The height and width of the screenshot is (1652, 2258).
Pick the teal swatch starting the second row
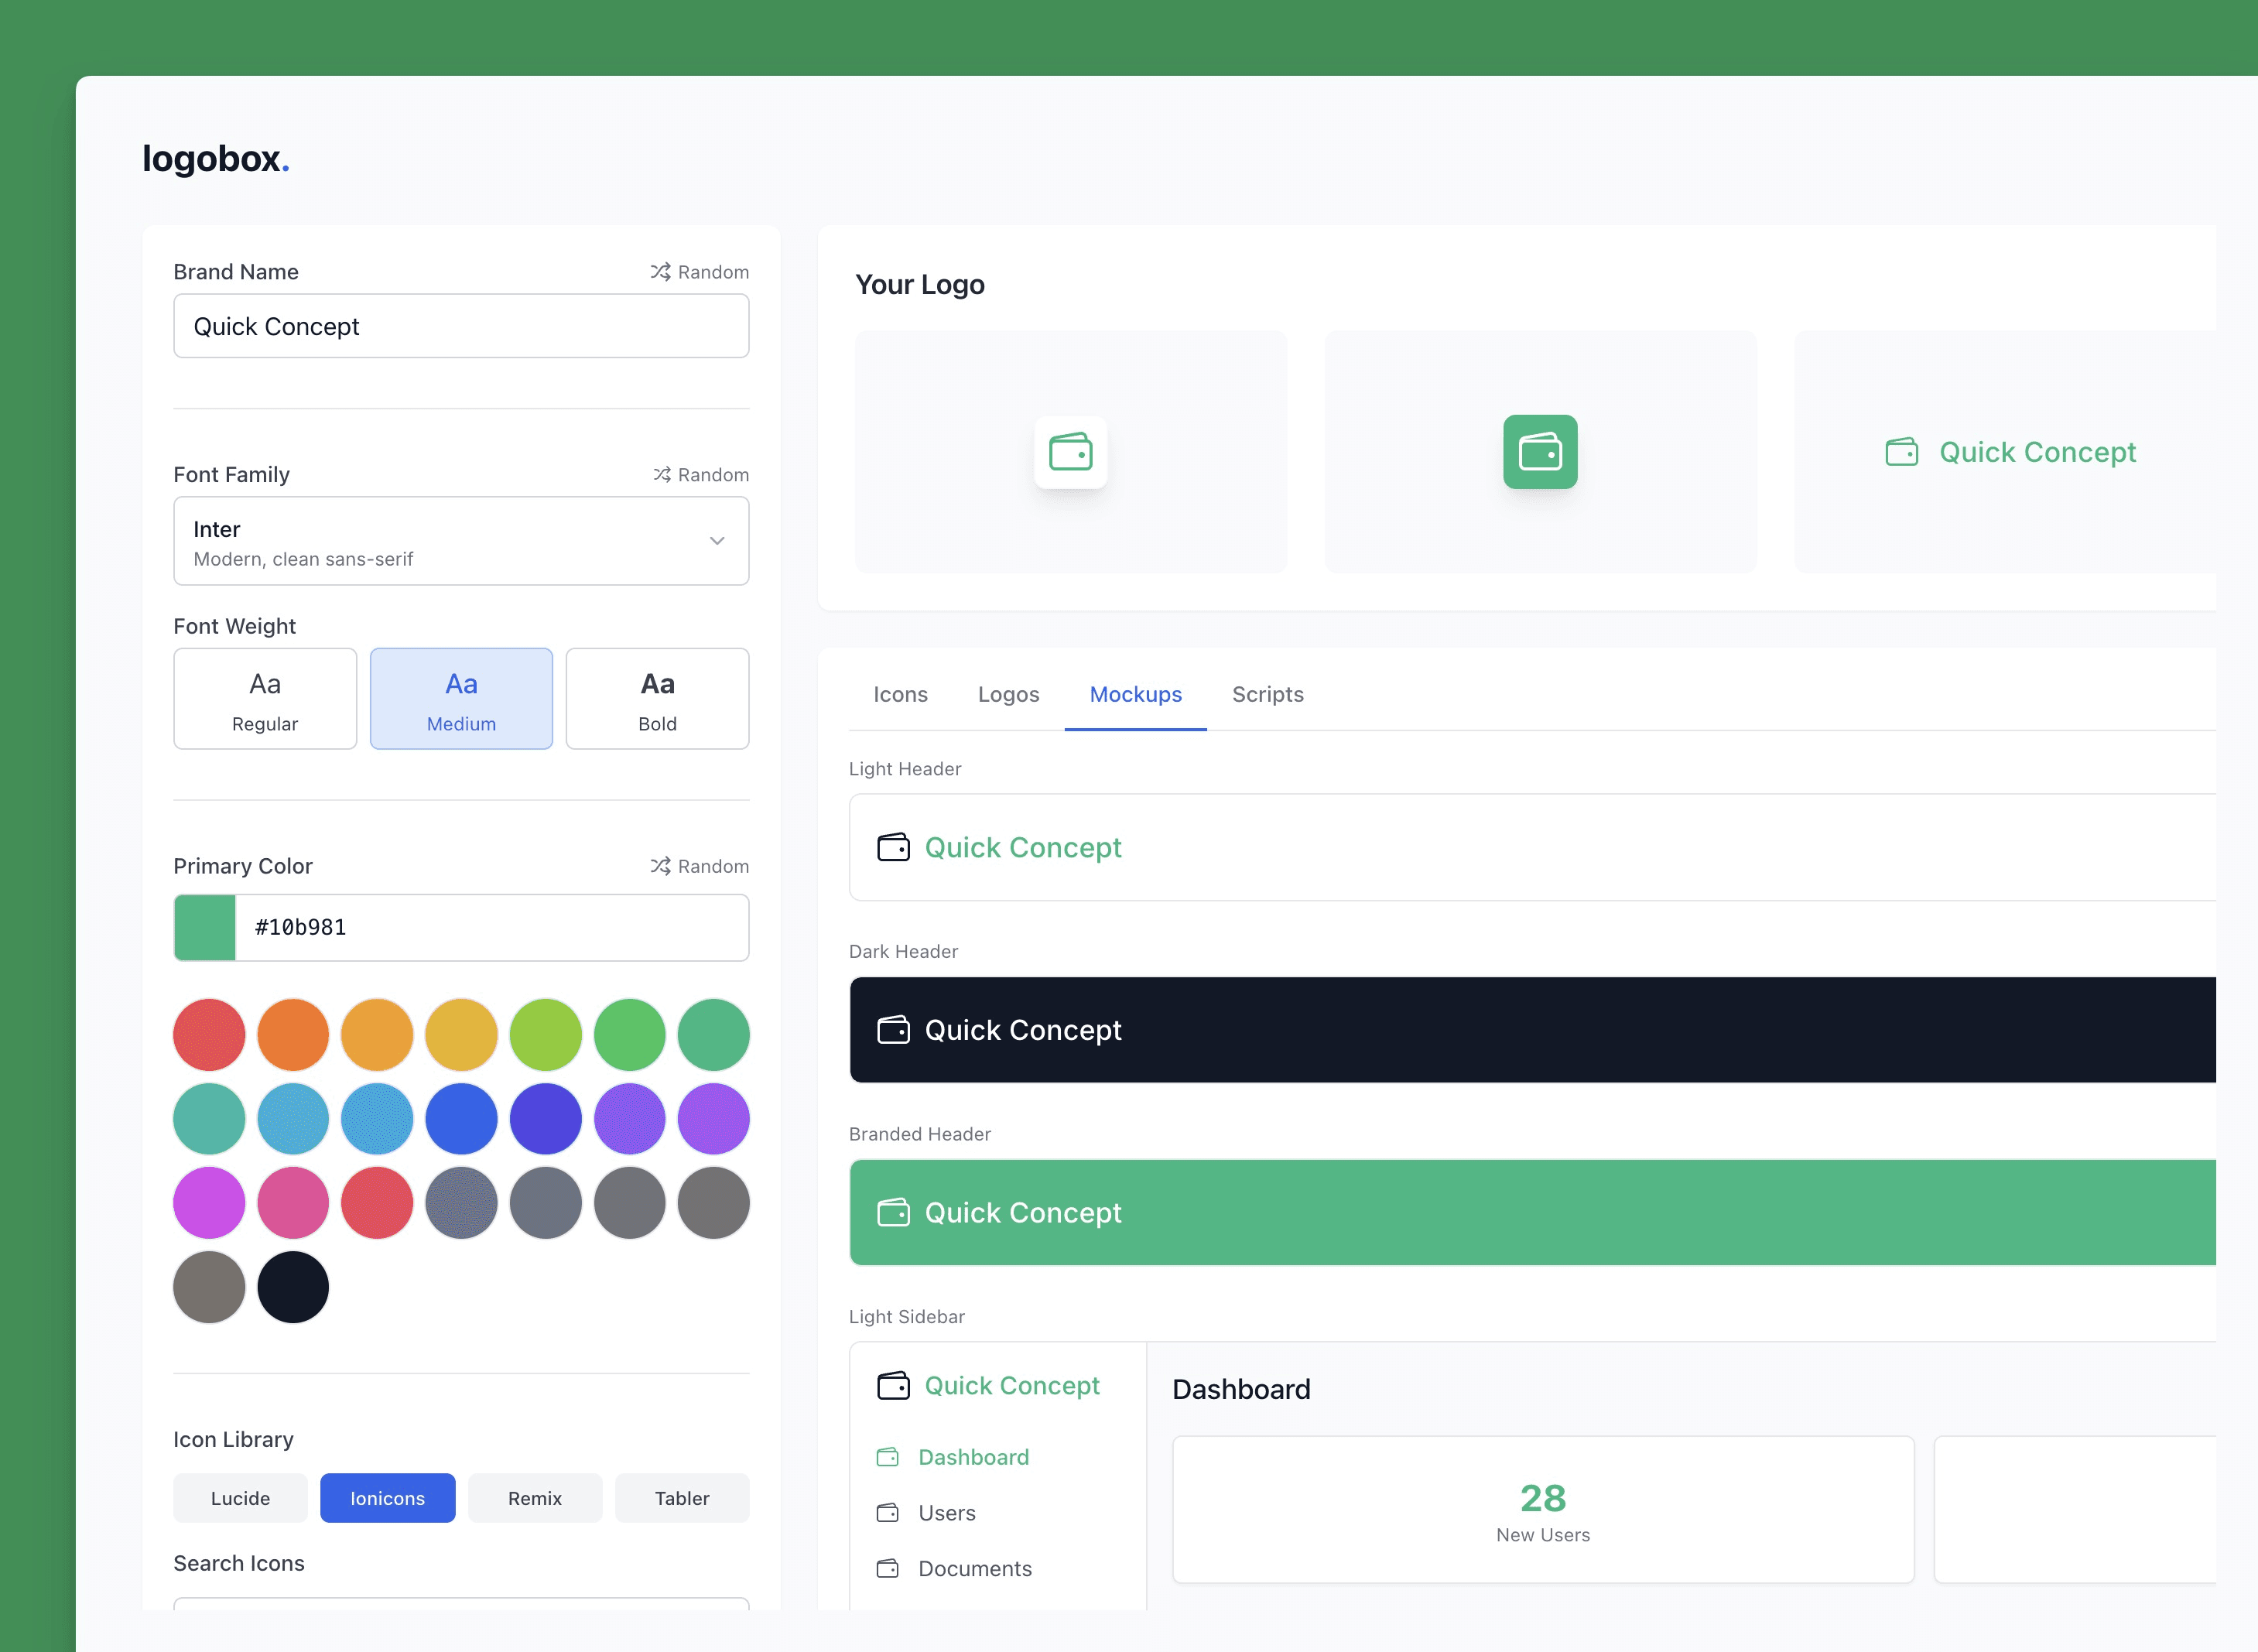click(209, 1119)
